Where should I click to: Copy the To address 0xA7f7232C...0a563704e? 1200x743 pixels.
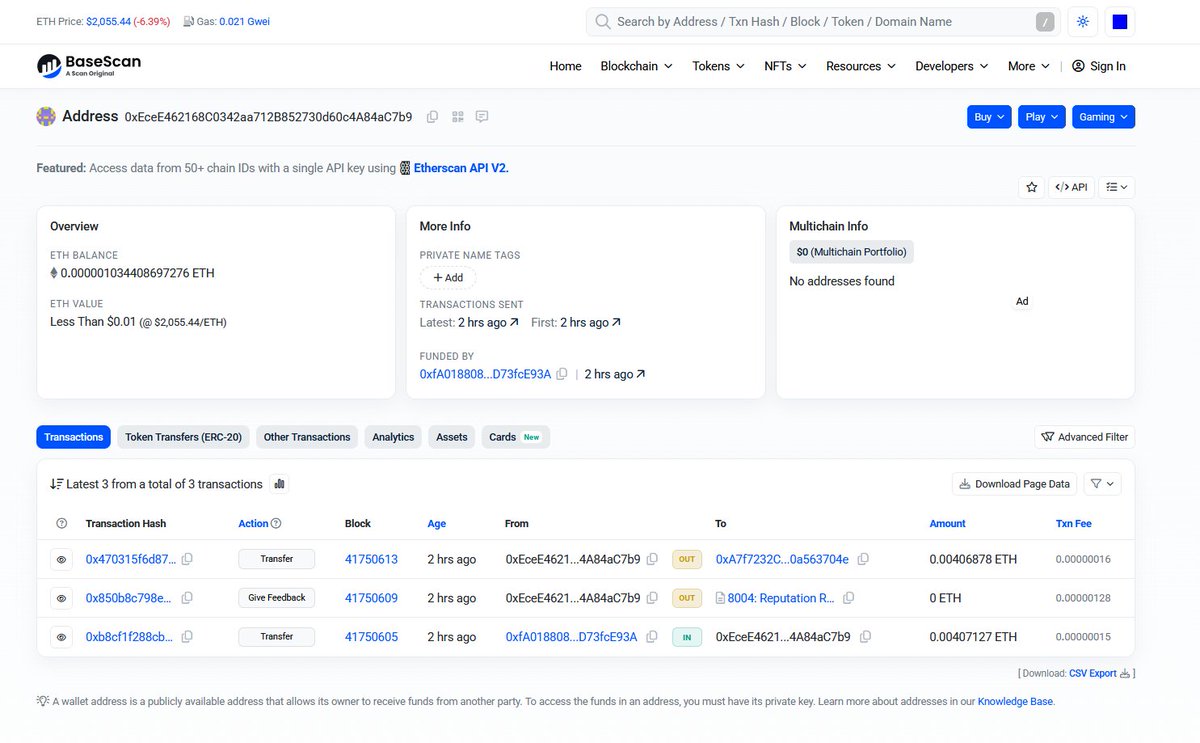(863, 559)
